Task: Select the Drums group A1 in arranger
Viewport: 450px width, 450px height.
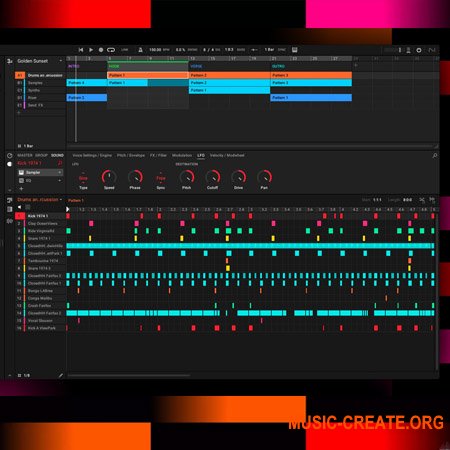Action: [x=40, y=75]
